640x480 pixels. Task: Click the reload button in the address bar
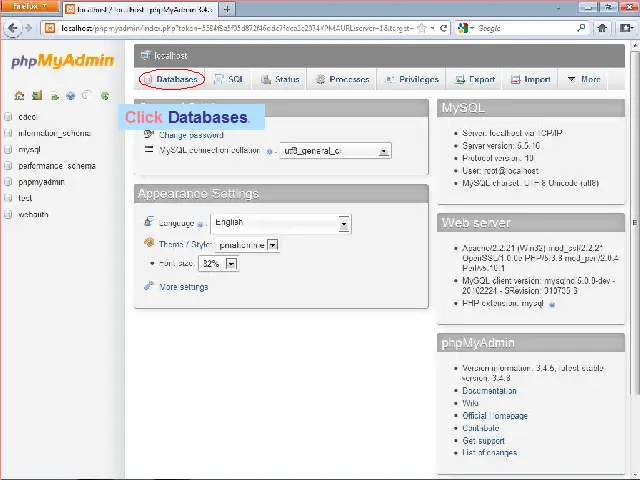[x=443, y=28]
